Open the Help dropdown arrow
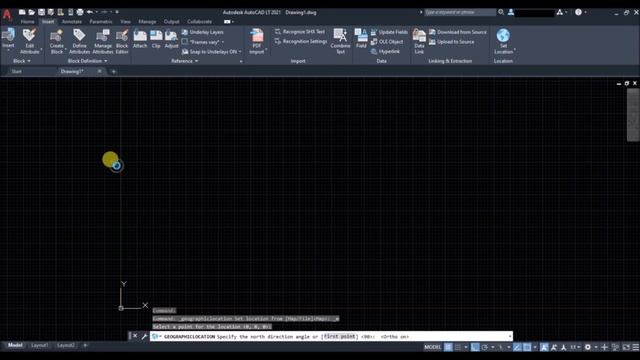This screenshot has height=360, width=640. [x=586, y=12]
